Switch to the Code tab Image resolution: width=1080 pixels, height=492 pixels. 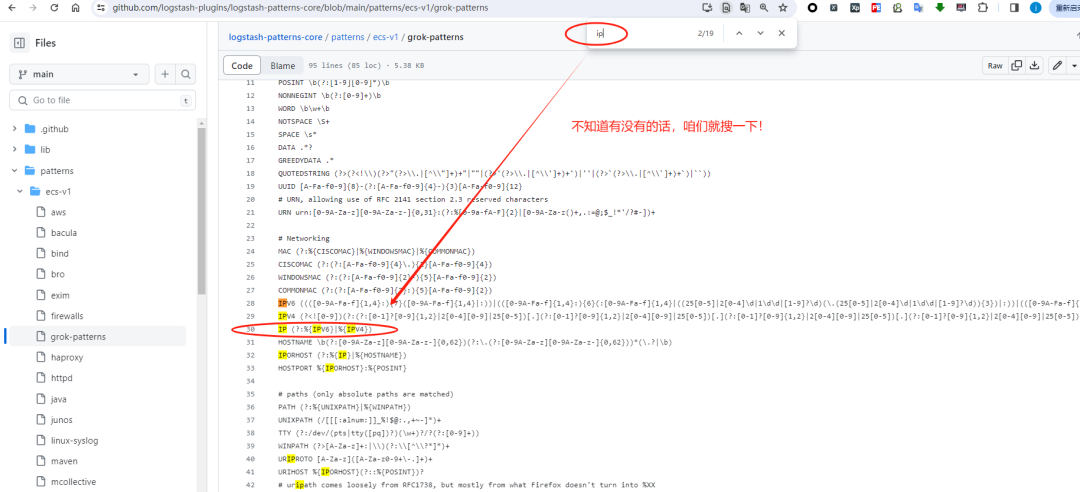click(242, 65)
